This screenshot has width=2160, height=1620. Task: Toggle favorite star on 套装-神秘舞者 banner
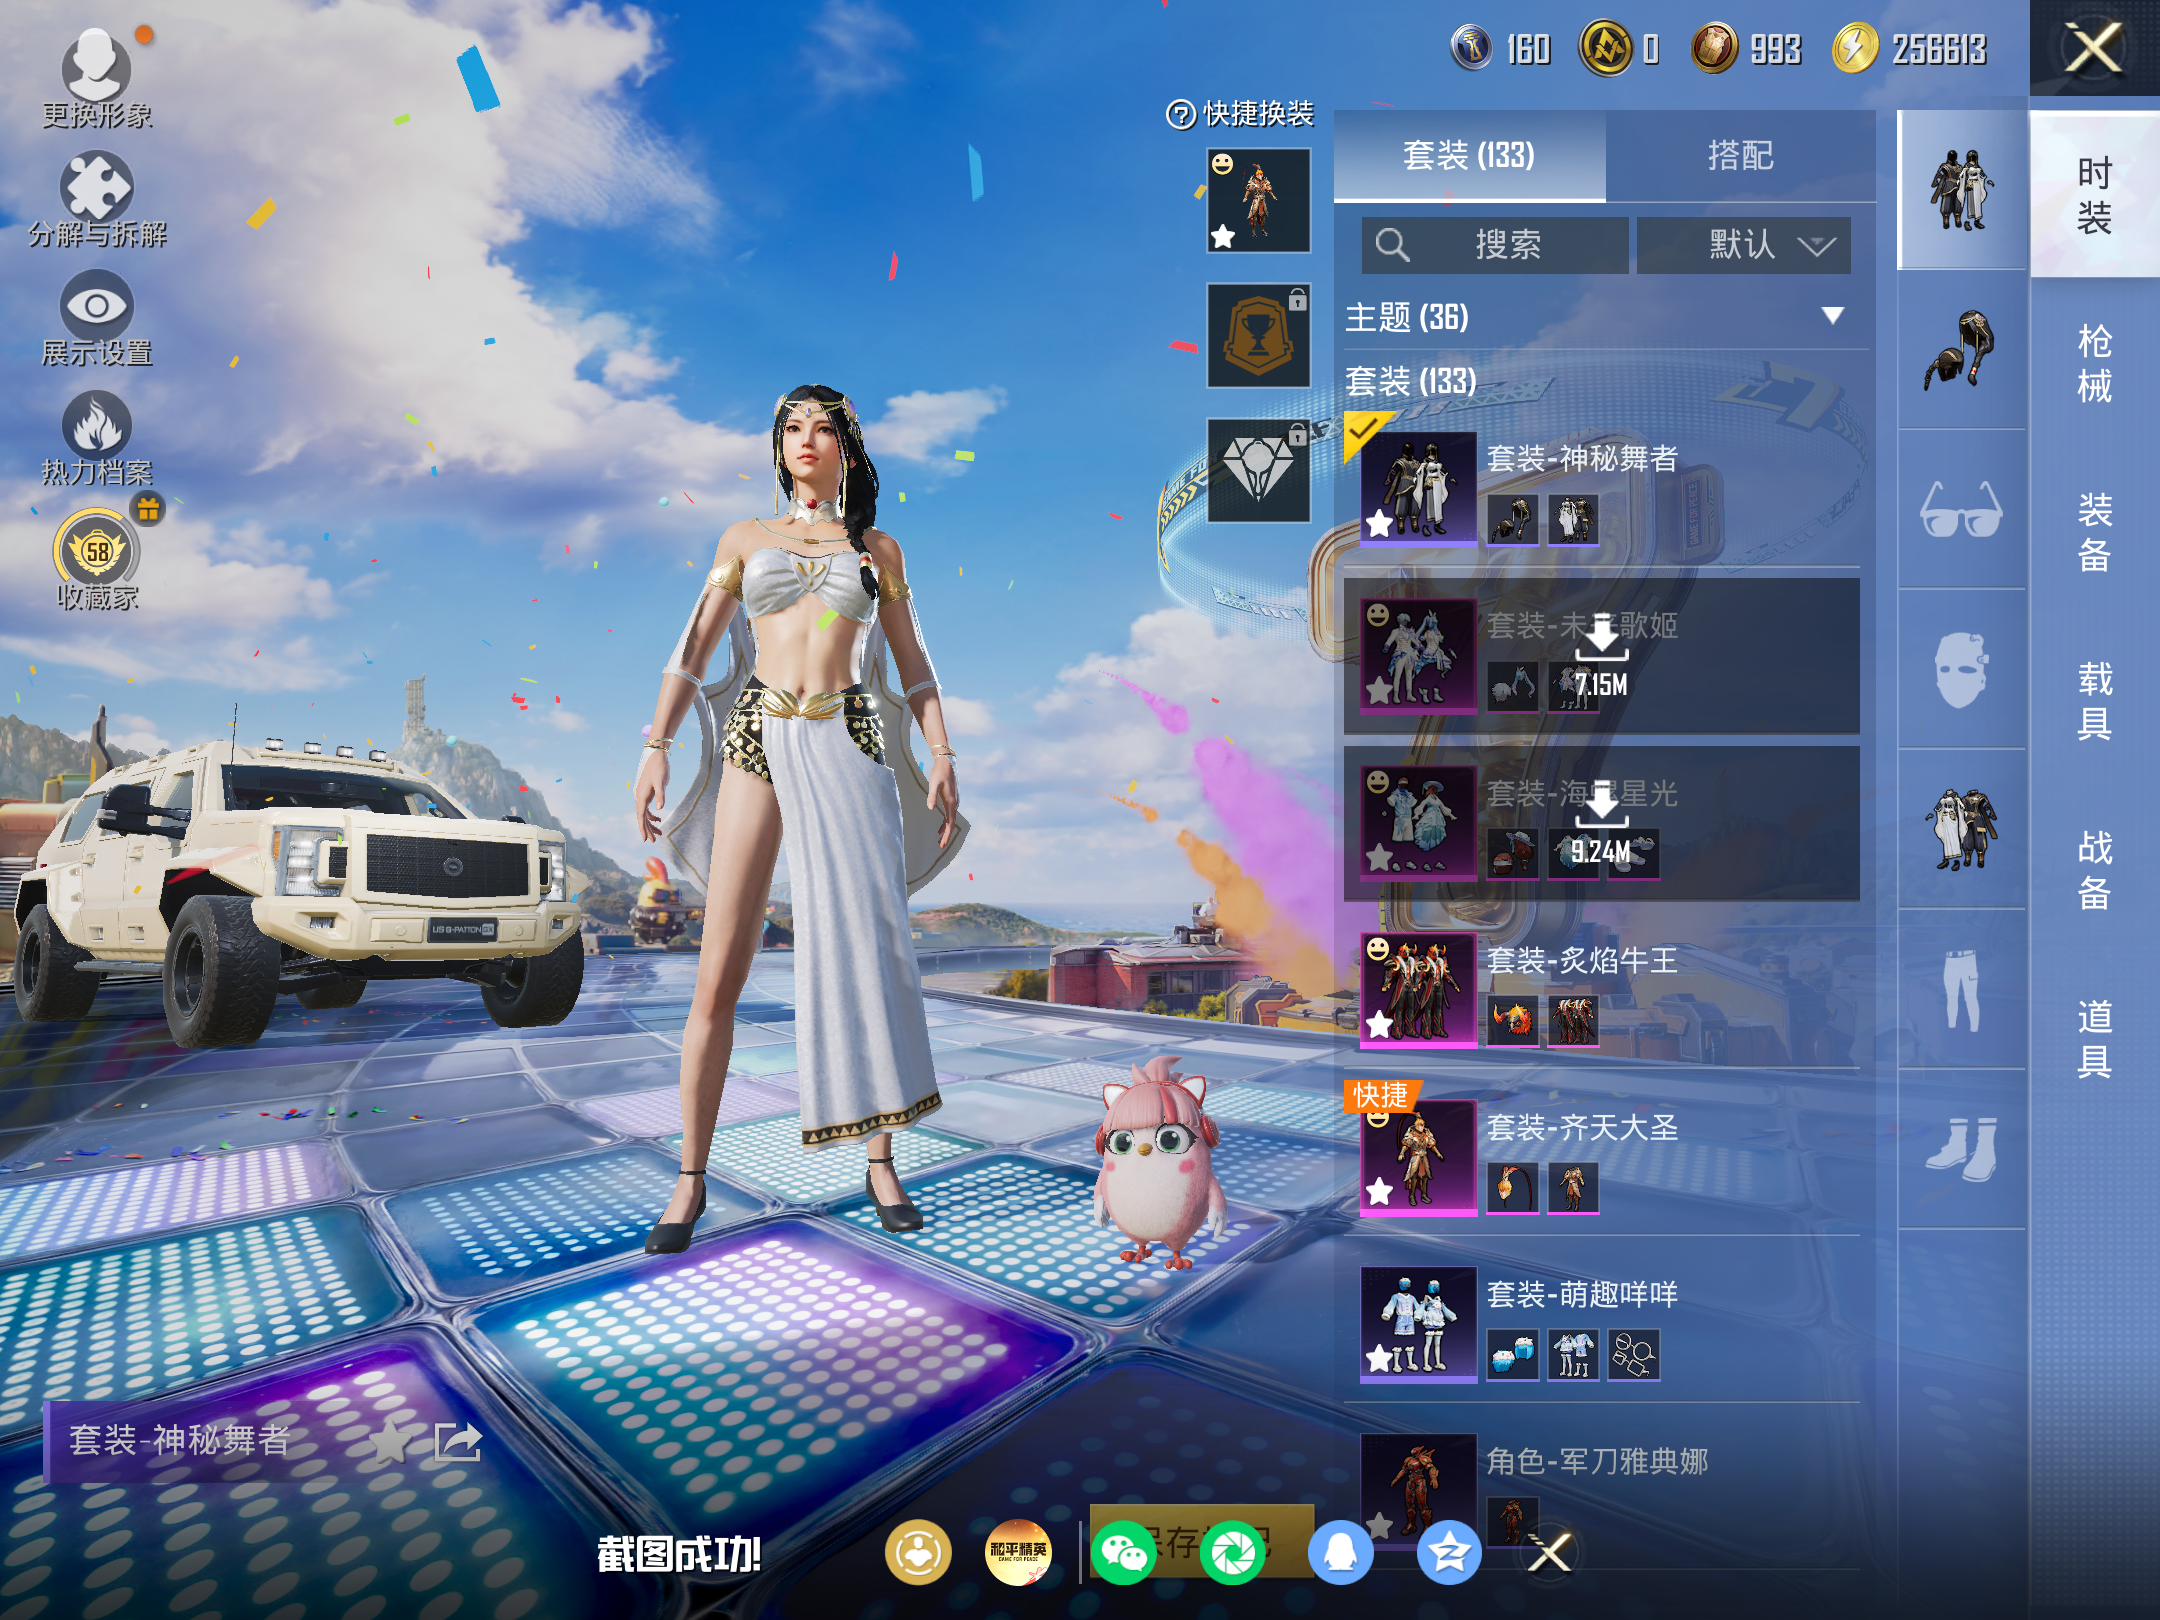390,1441
